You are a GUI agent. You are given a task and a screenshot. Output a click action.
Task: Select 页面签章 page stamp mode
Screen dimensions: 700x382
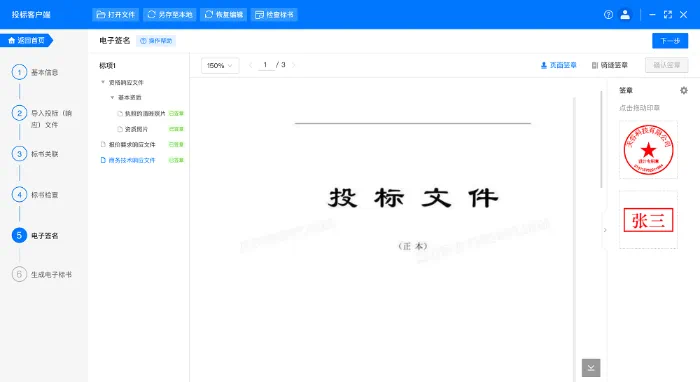point(558,65)
